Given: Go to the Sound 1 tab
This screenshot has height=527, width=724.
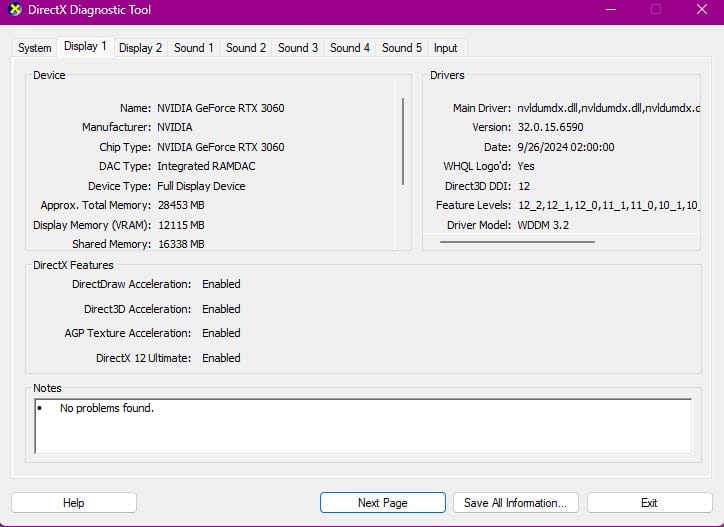Looking at the screenshot, I should coord(193,48).
